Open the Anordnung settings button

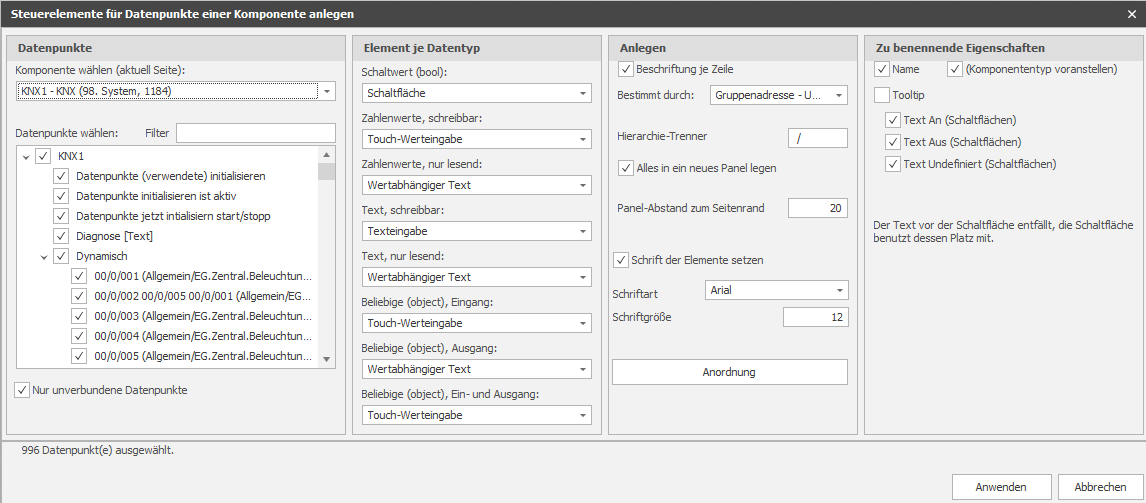[729, 372]
